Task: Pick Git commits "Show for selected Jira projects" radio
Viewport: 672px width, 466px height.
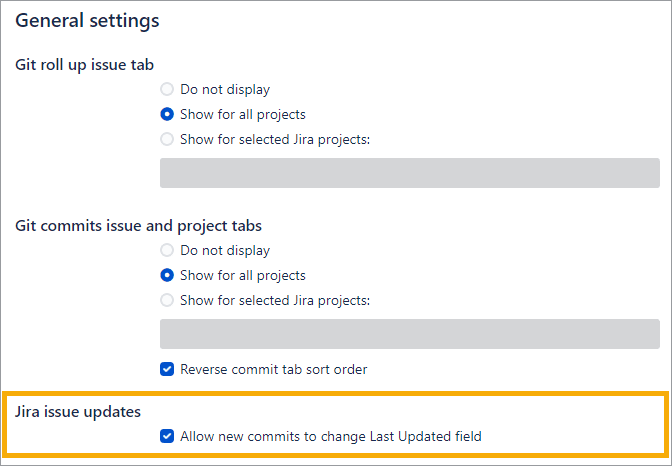Action: [167, 301]
